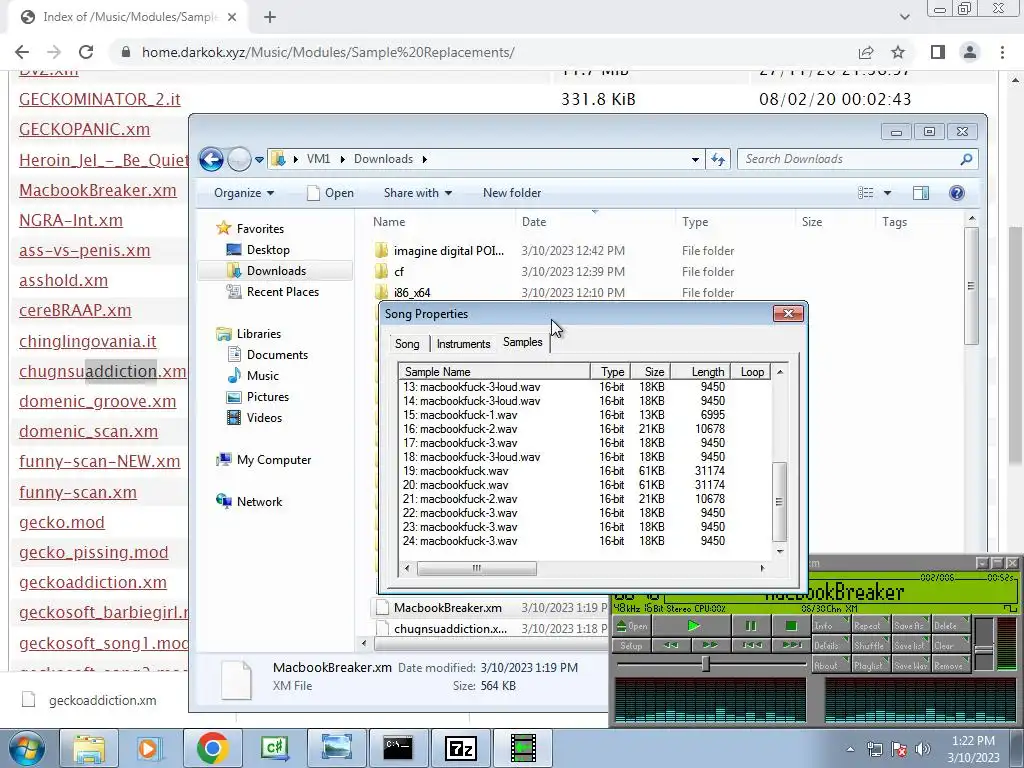
Task: Open the funny-scan-NEW.xm link
Action: (x=99, y=461)
